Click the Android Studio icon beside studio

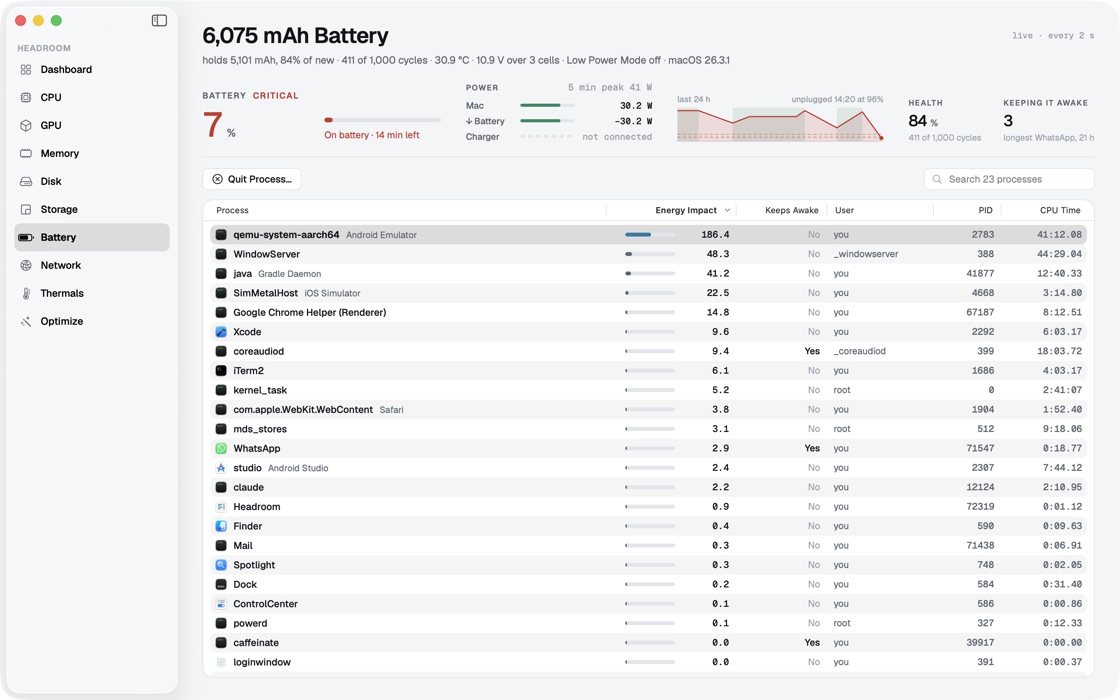[221, 468]
